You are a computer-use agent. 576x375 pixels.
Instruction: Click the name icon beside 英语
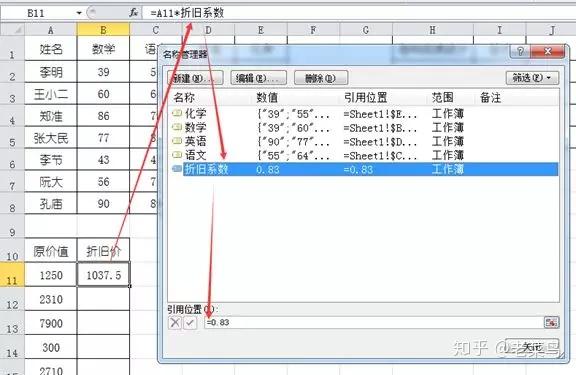(177, 141)
